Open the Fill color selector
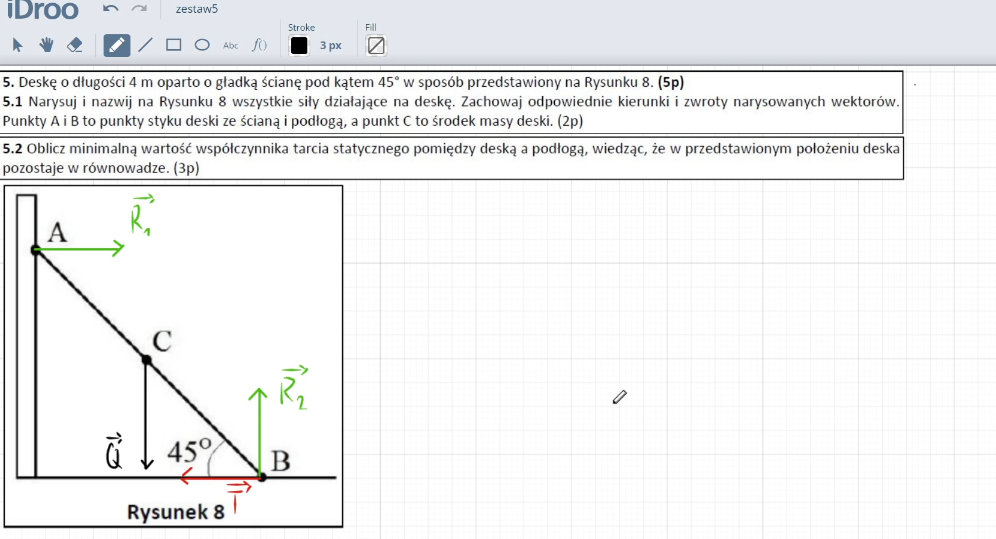The height and width of the screenshot is (539, 996). [376, 45]
